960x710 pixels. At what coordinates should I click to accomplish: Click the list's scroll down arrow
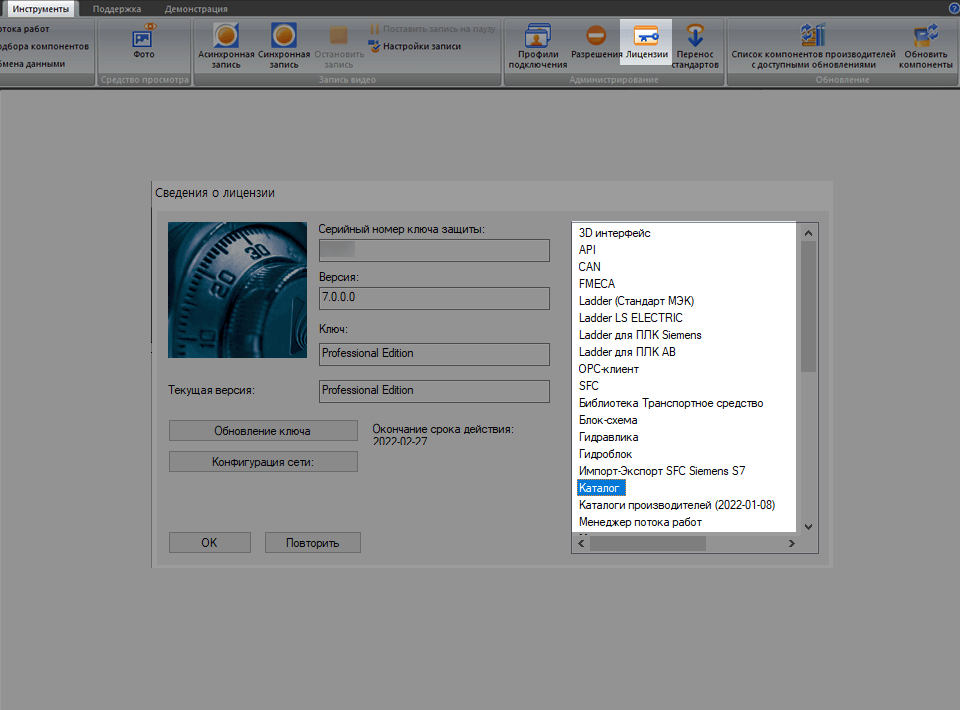tap(809, 526)
